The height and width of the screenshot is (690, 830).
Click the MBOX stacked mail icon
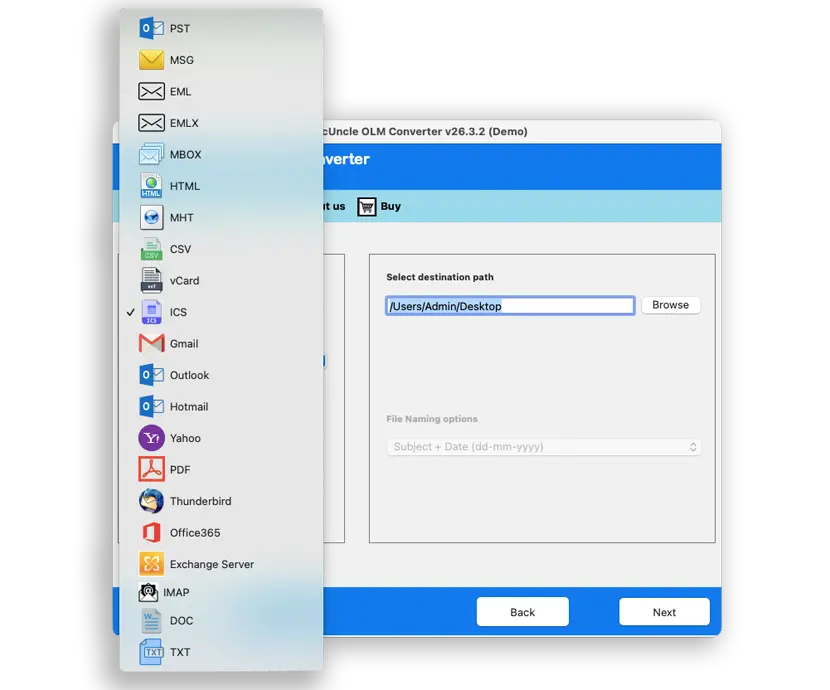(x=151, y=155)
